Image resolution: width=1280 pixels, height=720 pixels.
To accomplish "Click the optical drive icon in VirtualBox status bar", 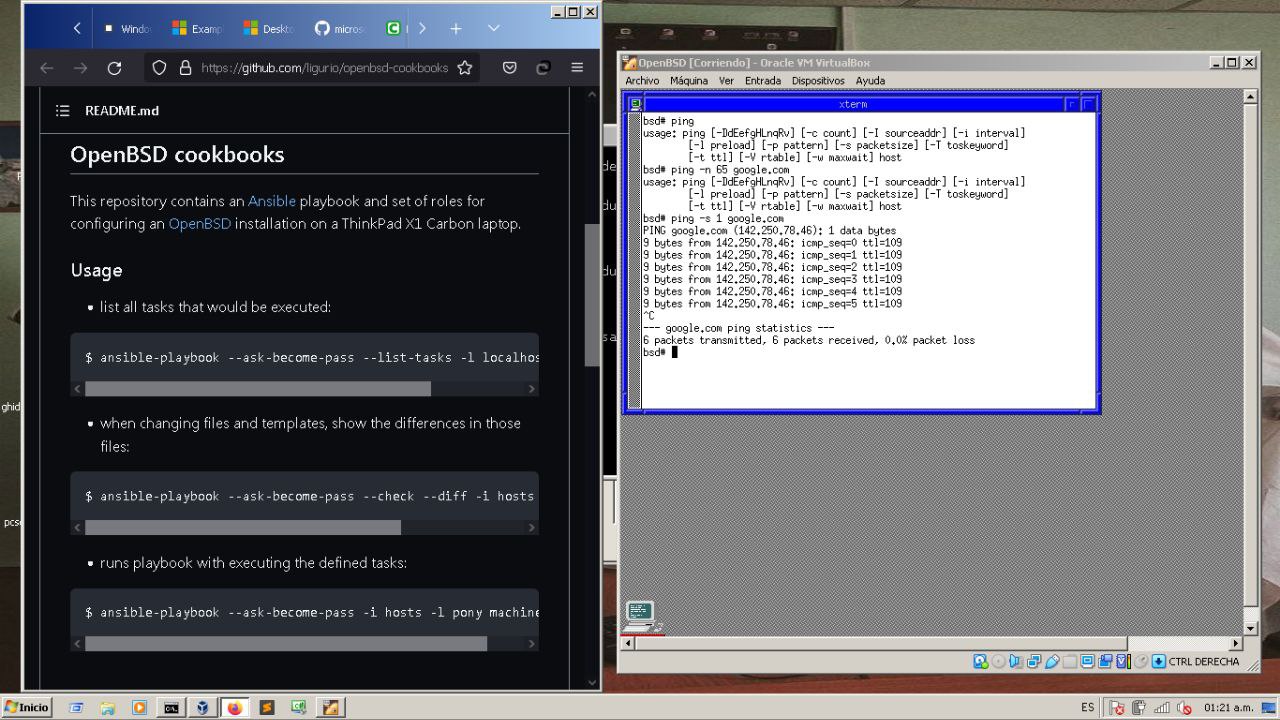I will [x=997, y=661].
